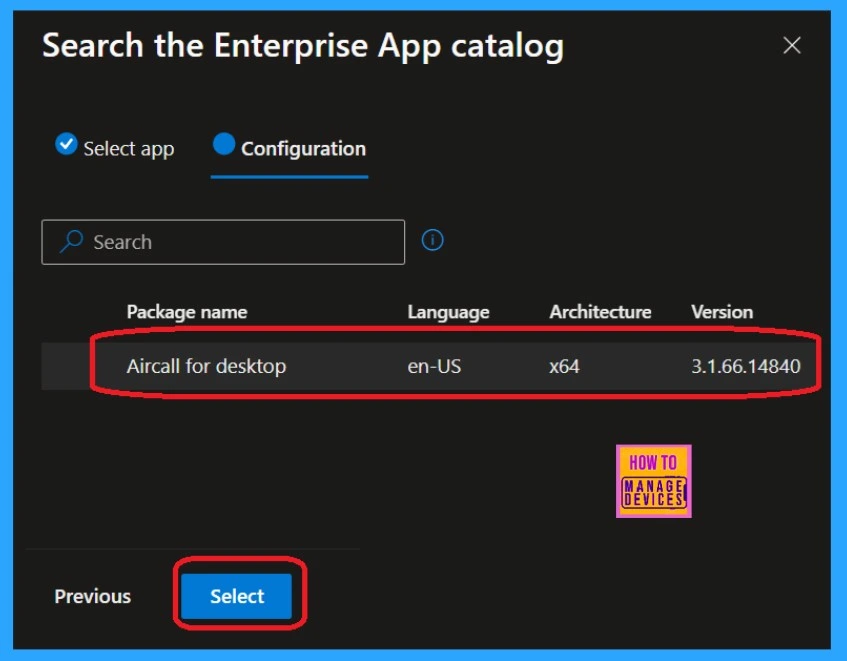This screenshot has width=847, height=661.
Task: Click the en-US language cell
Action: pyautogui.click(x=434, y=366)
